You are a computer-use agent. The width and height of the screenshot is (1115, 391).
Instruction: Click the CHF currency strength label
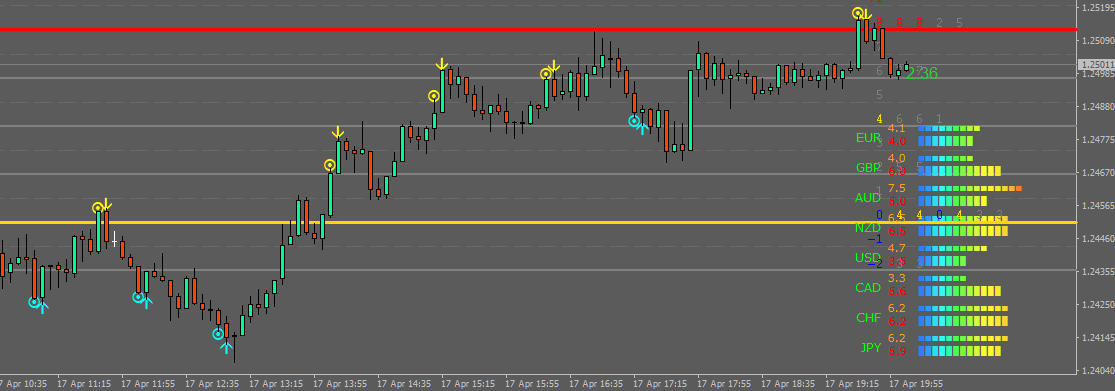pos(869,318)
